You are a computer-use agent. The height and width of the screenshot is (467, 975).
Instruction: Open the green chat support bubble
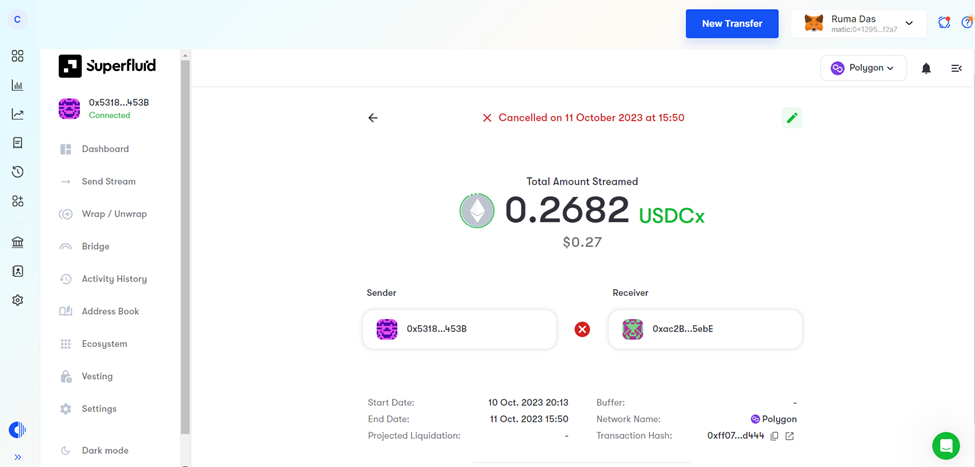click(x=945, y=445)
